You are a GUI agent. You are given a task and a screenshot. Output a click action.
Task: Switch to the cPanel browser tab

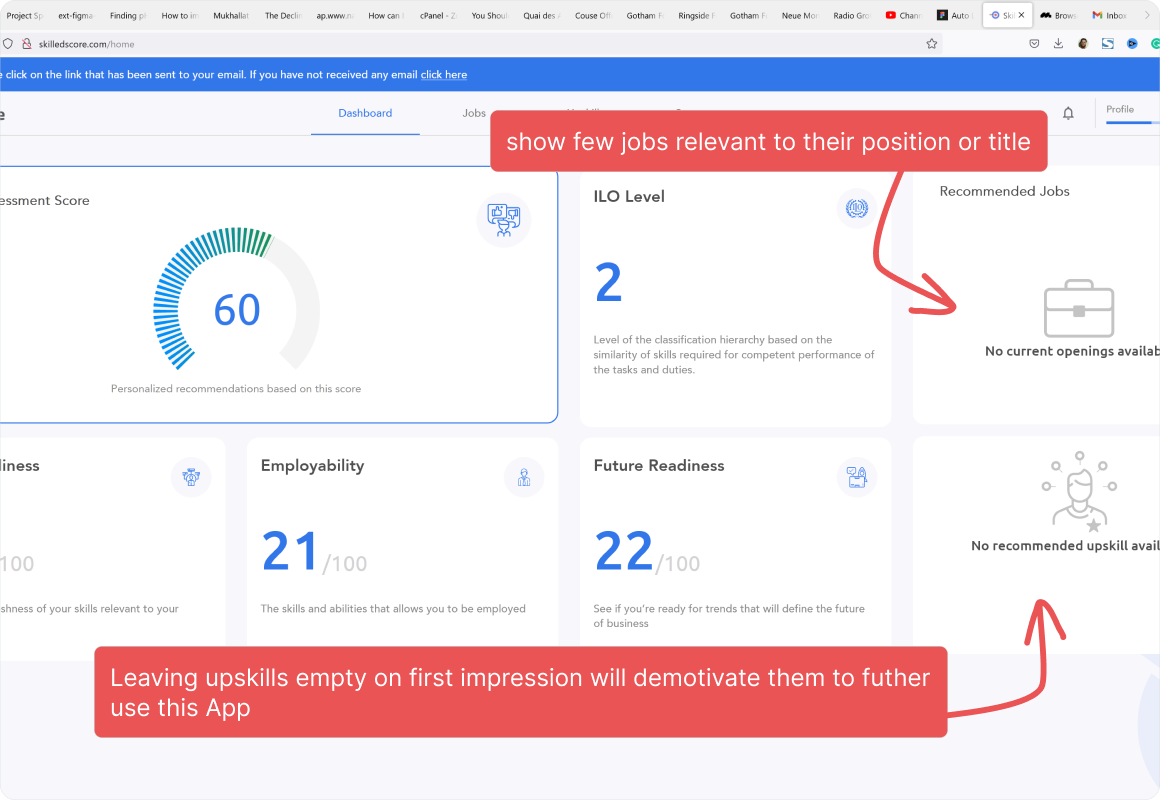tap(438, 15)
